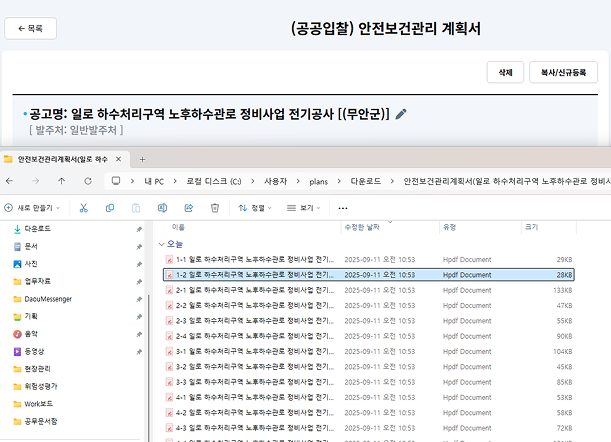Sort files by 수정한 날짜 column header
This screenshot has height=442, width=611.
[361, 227]
